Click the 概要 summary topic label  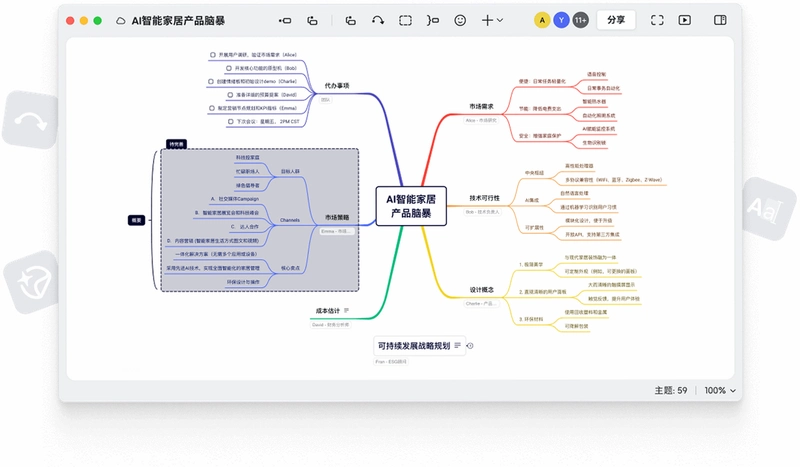[x=136, y=220]
